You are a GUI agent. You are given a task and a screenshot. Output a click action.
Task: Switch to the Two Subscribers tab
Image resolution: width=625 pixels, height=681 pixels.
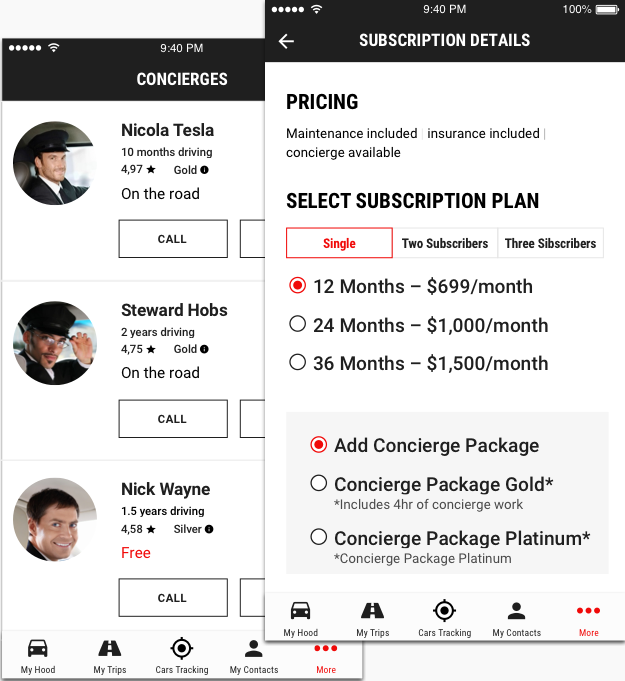click(x=445, y=243)
